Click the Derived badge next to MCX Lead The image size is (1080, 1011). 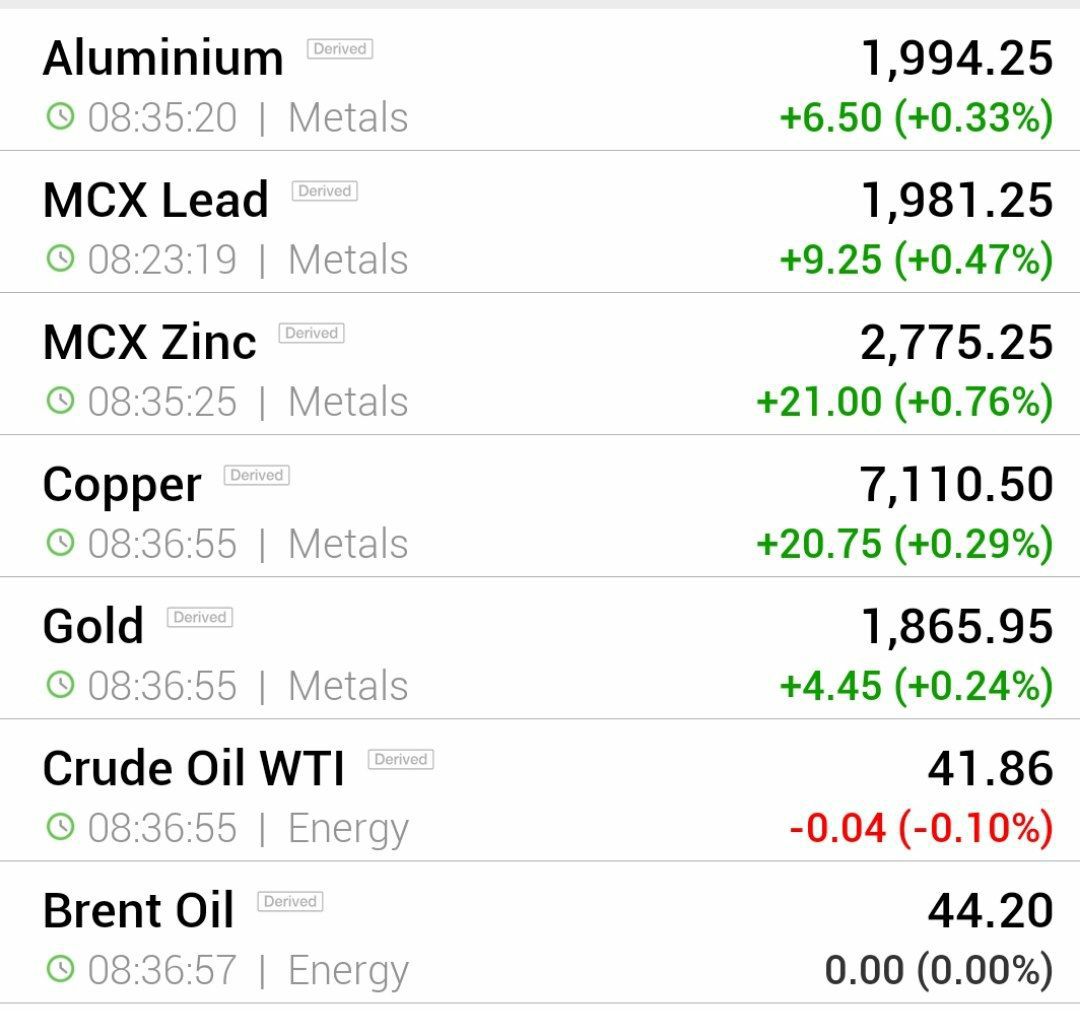pyautogui.click(x=324, y=191)
